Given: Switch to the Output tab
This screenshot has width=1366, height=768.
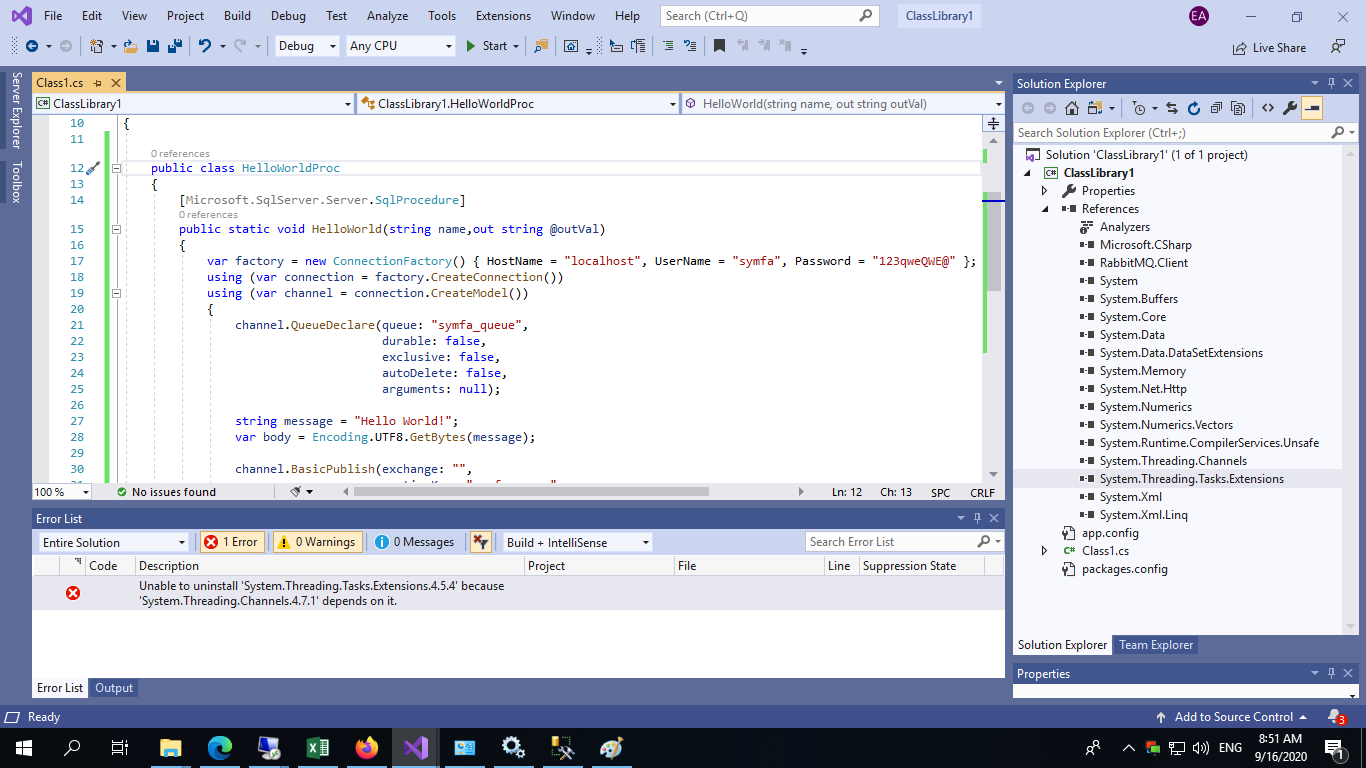Looking at the screenshot, I should tap(114, 688).
